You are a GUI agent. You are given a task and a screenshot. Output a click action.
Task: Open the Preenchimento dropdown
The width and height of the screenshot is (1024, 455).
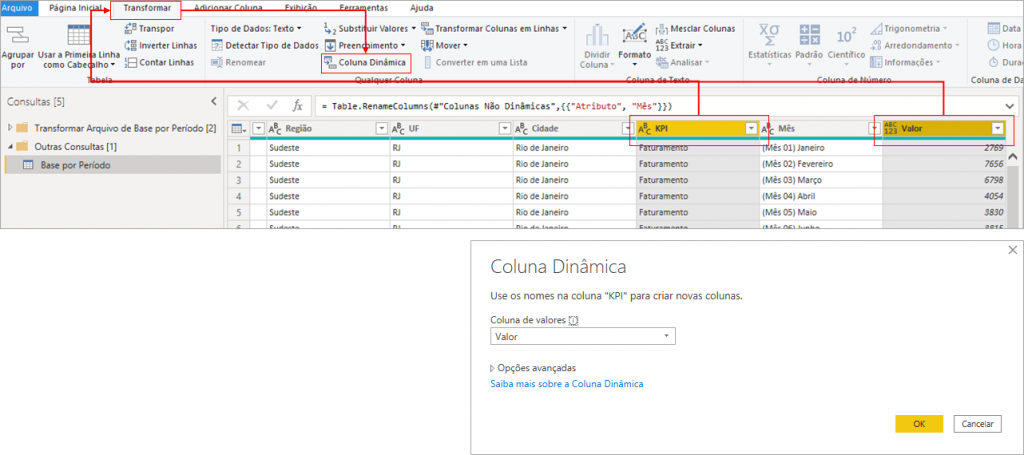point(364,45)
